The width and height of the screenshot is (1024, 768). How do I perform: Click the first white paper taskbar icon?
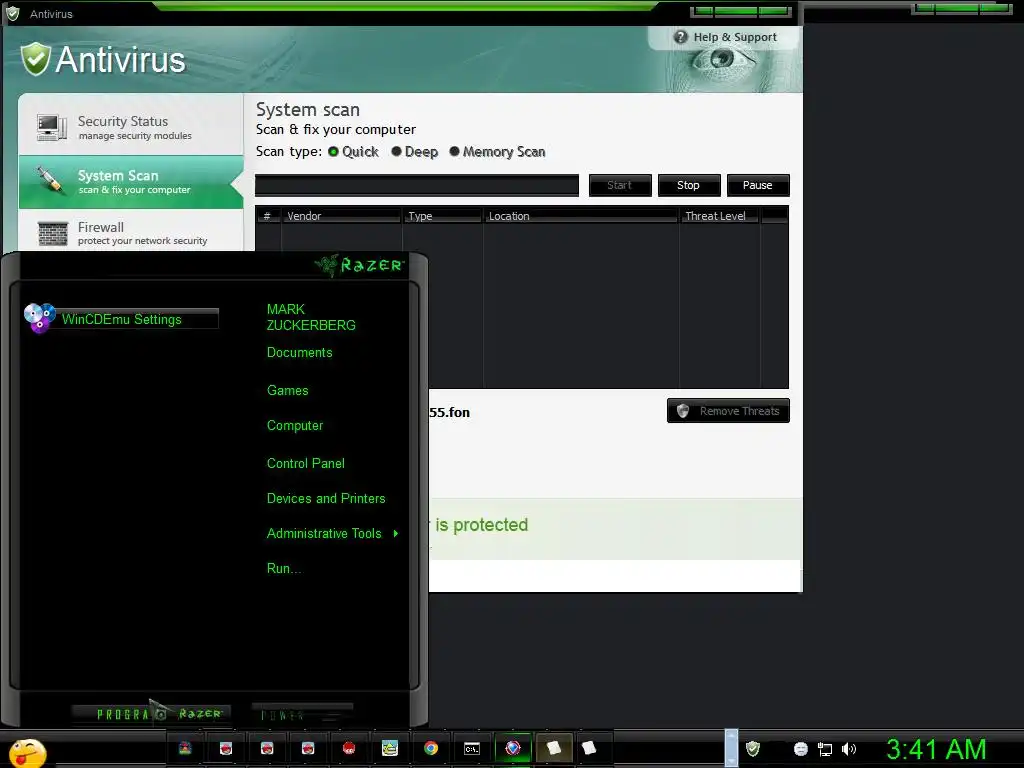(x=554, y=748)
